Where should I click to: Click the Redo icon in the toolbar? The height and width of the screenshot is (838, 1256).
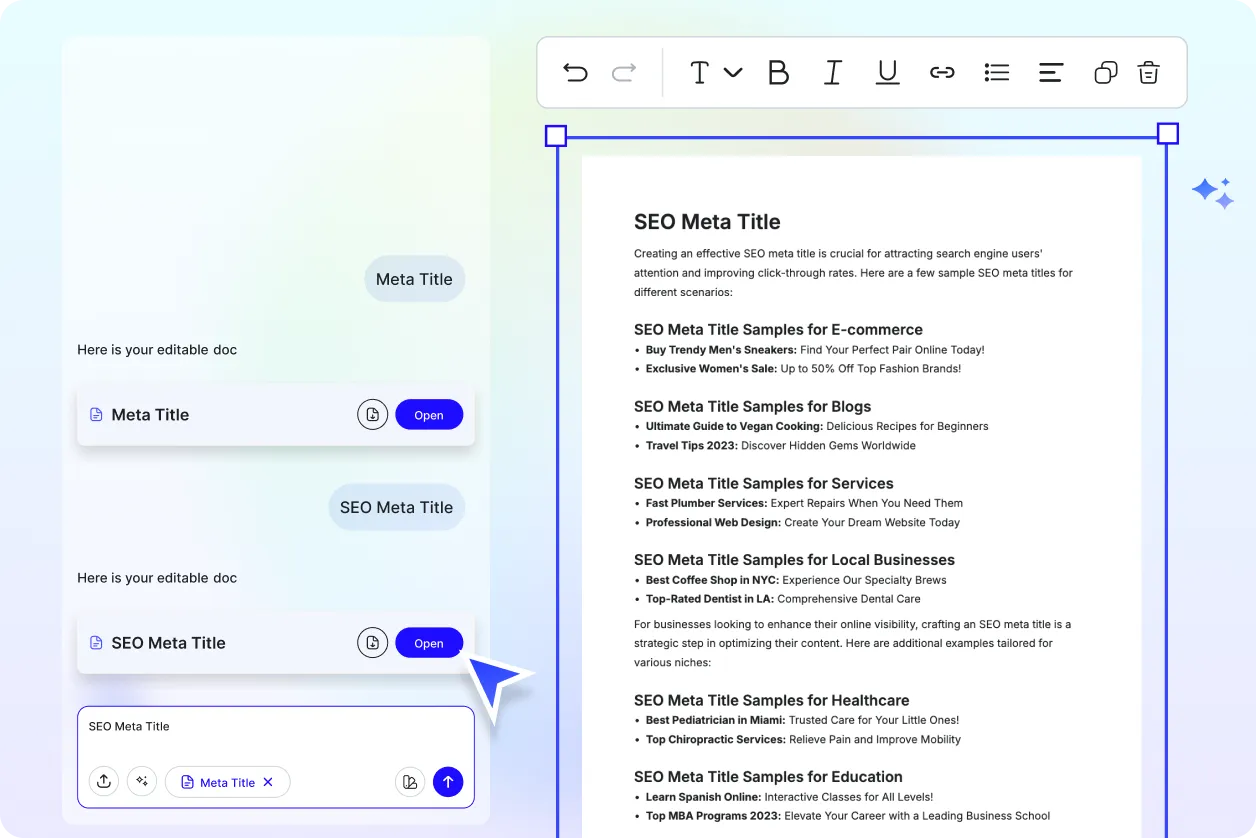tap(623, 72)
